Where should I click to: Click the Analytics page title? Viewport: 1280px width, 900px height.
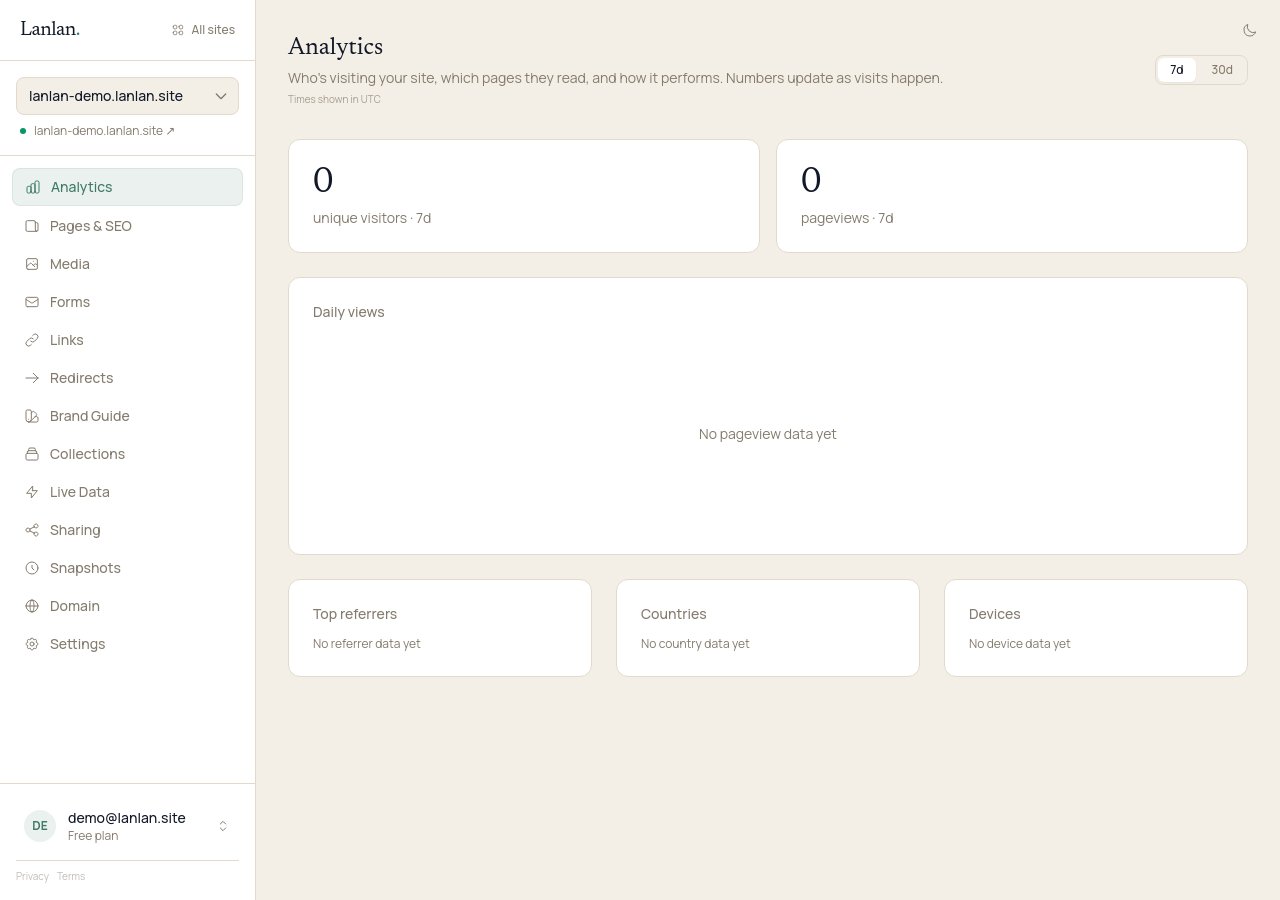pos(336,46)
